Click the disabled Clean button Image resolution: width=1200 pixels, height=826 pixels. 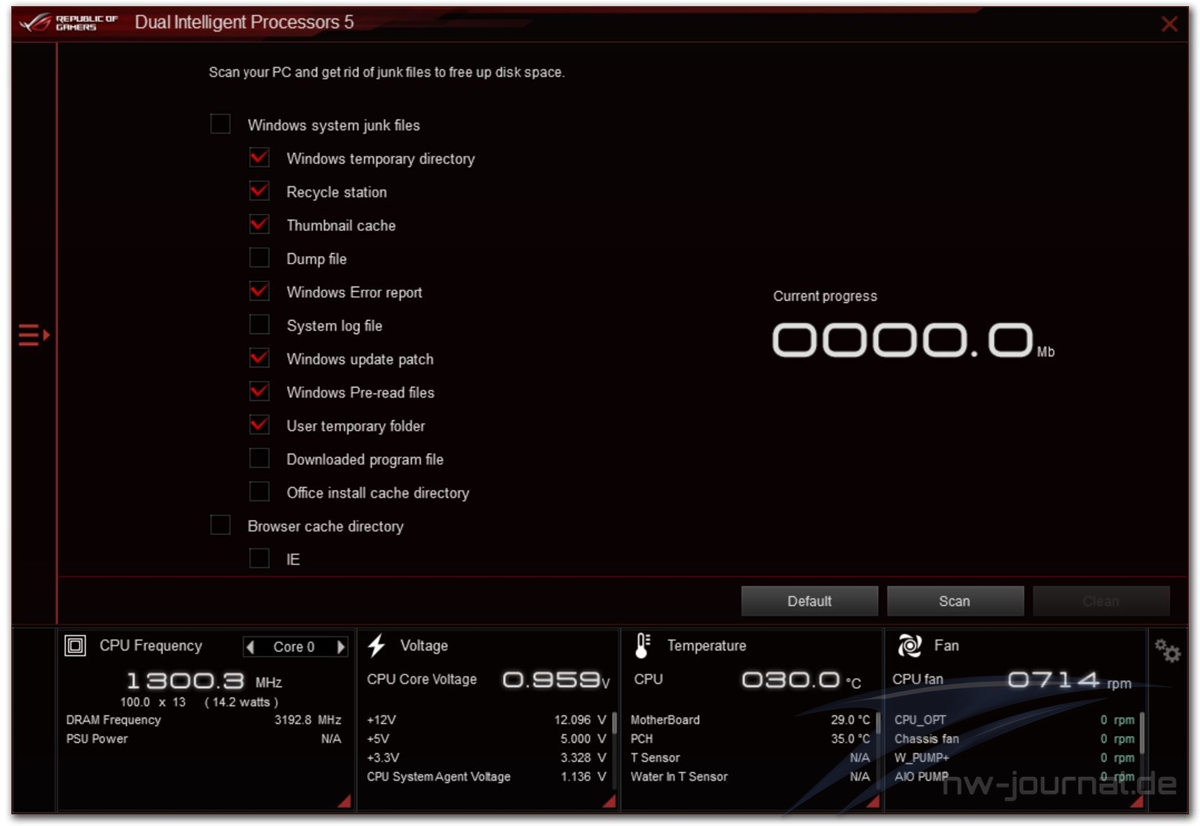click(x=1100, y=601)
